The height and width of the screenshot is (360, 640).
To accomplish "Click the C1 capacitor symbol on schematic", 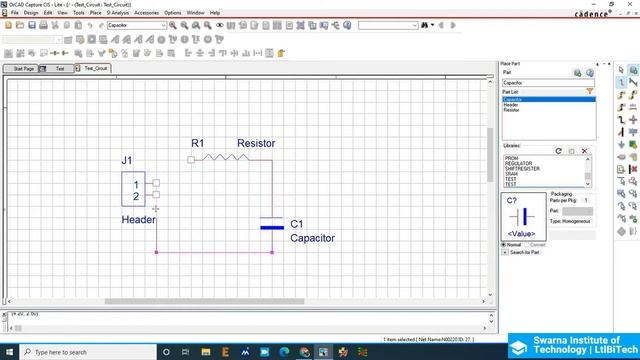I will 272,223.
